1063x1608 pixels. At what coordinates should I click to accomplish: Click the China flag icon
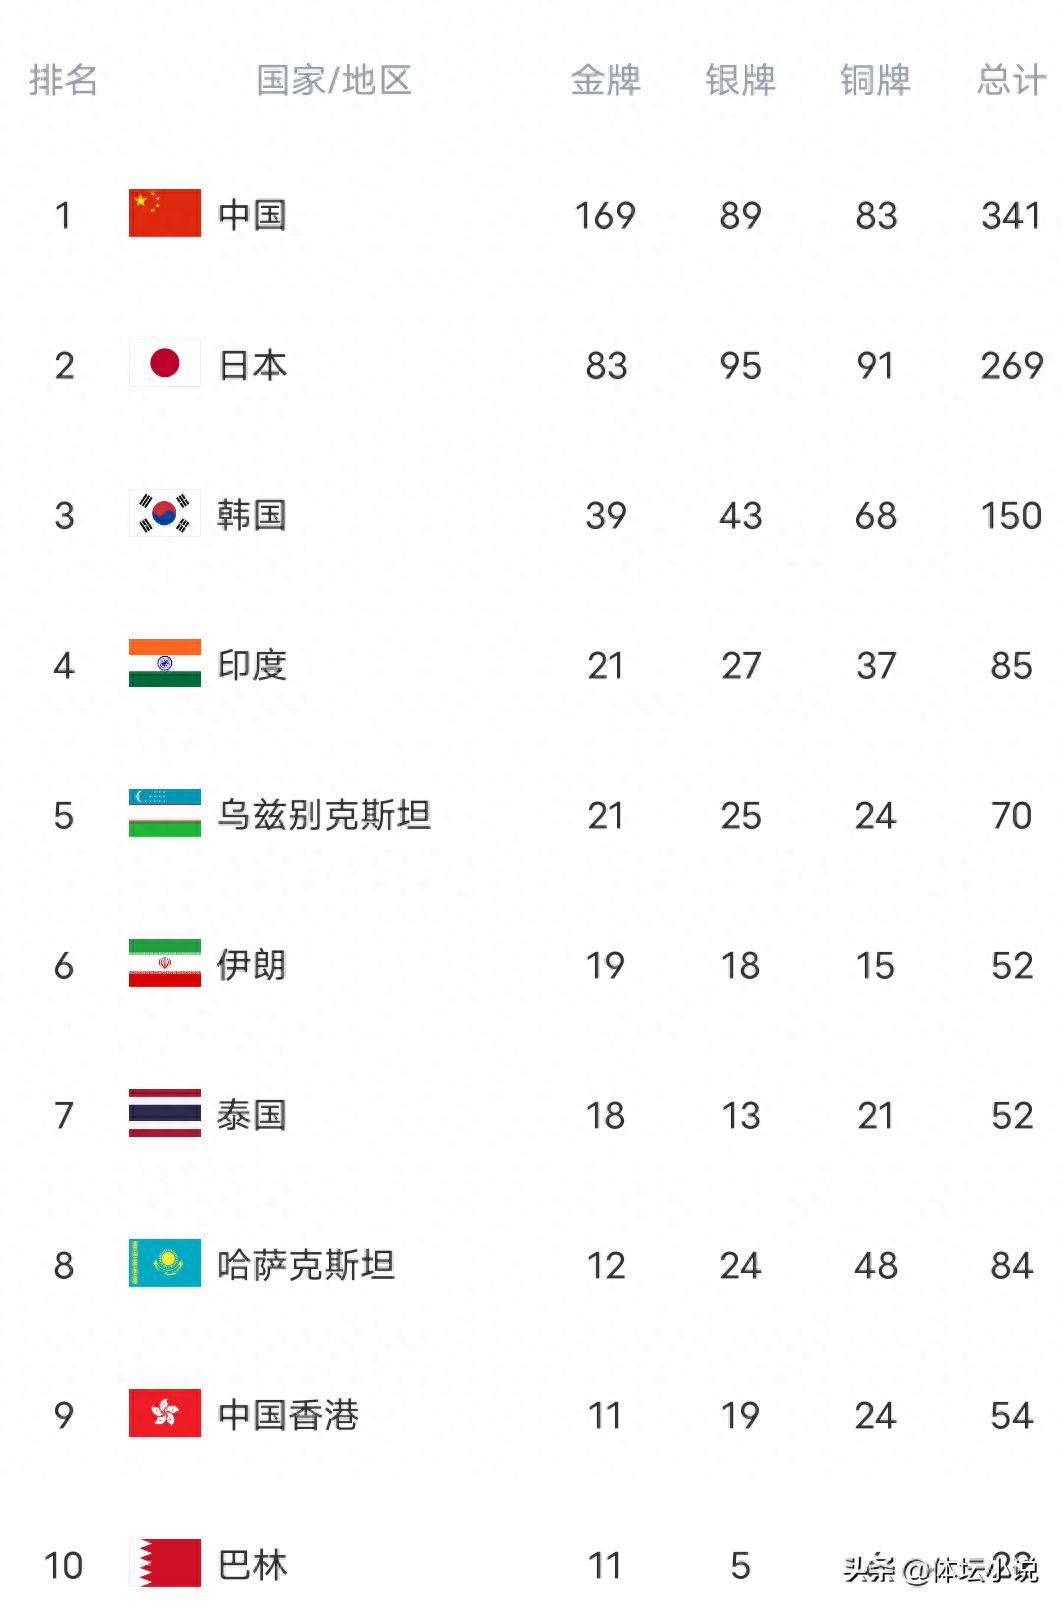pyautogui.click(x=165, y=213)
